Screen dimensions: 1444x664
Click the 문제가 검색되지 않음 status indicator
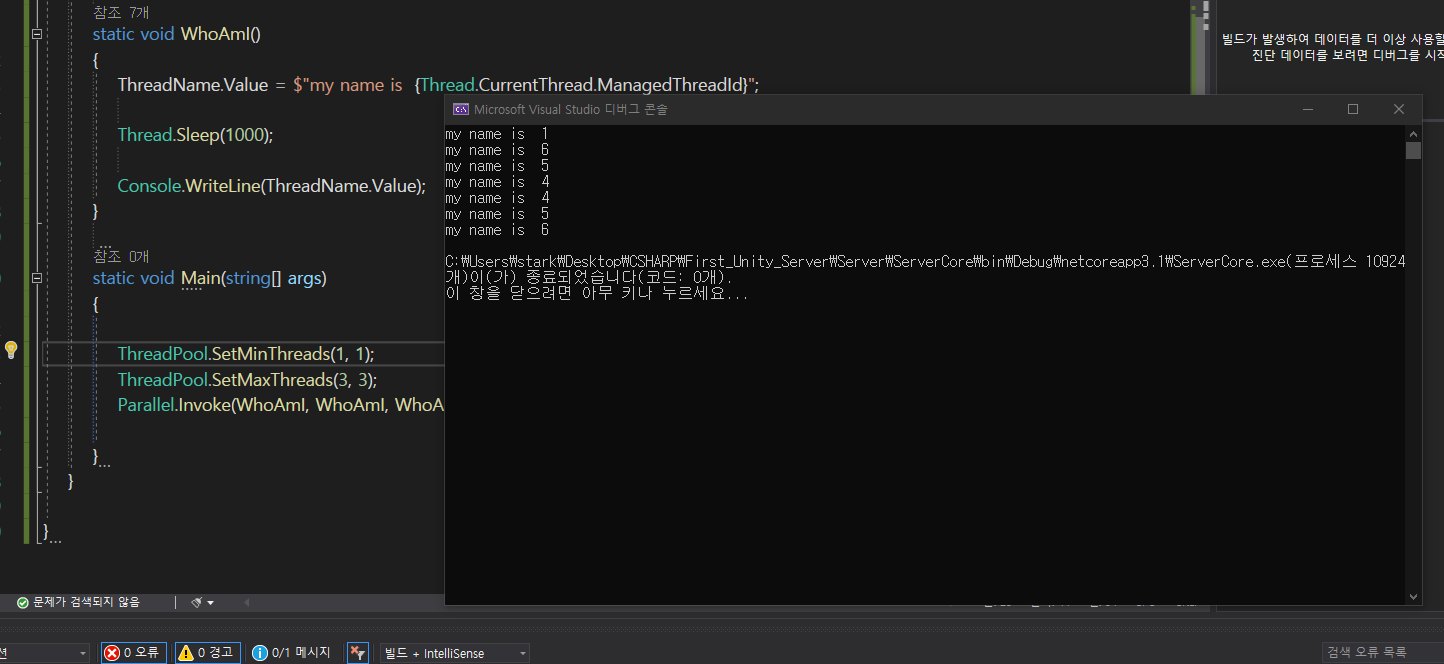click(x=78, y=602)
